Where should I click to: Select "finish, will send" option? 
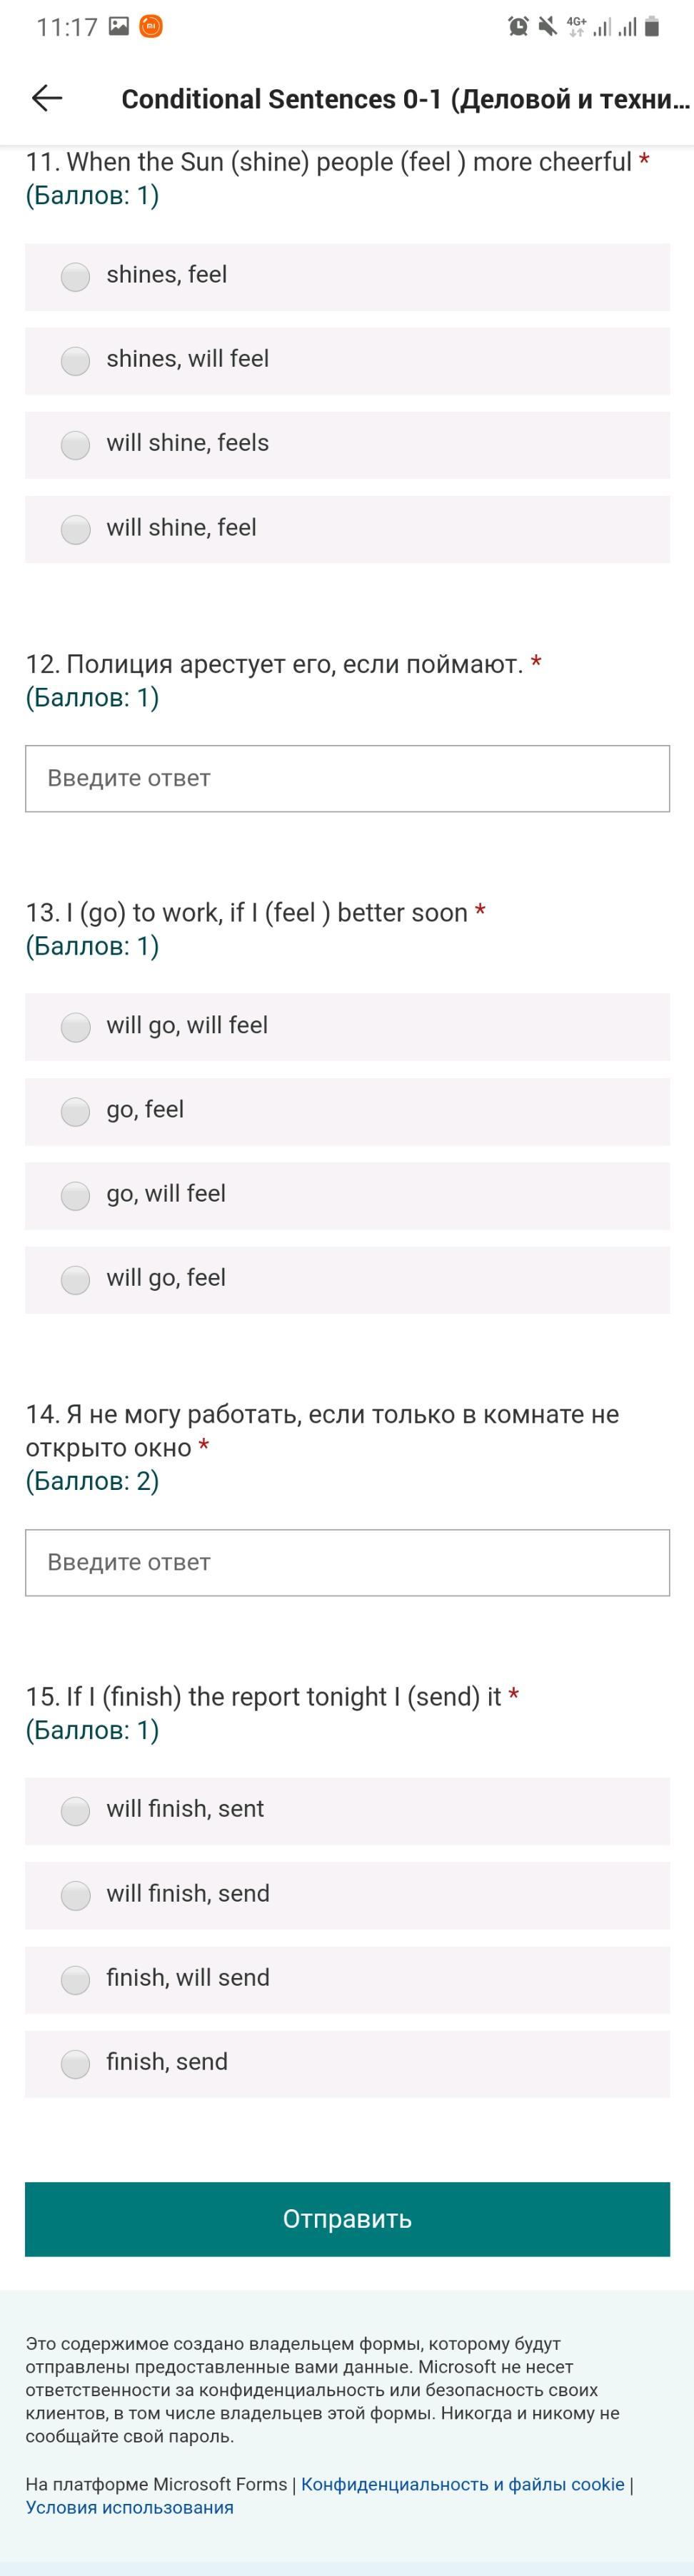[x=76, y=1979]
